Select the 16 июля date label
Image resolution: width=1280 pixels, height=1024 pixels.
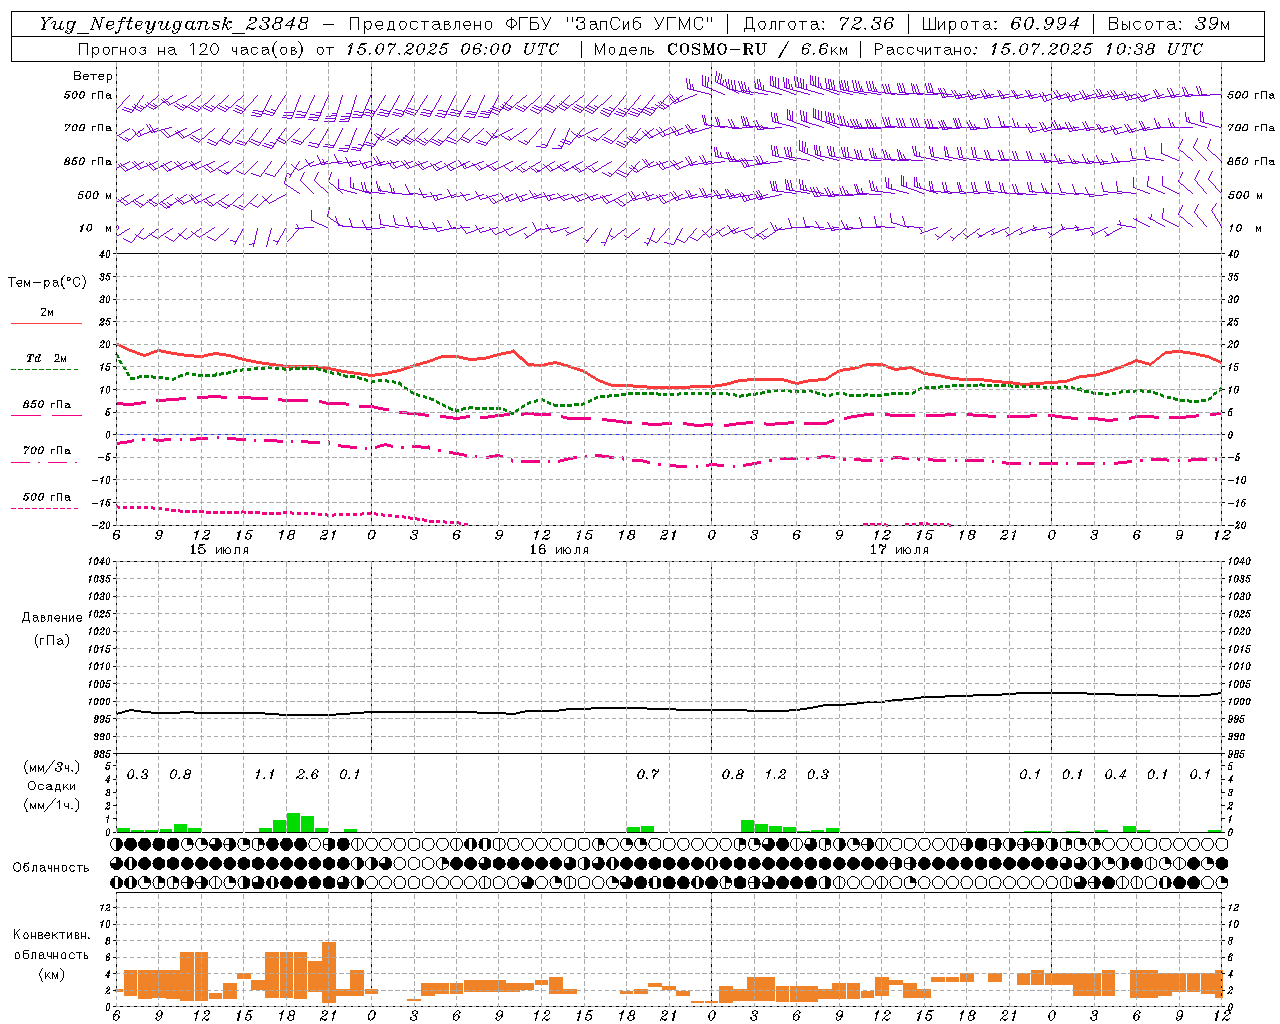click(559, 550)
